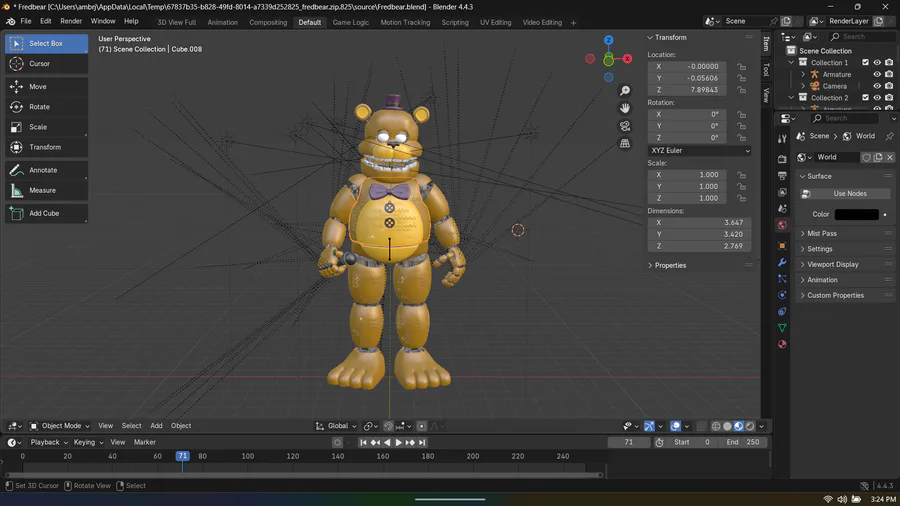Click the zoom magnifier viewport icon
Image resolution: width=900 pixels, height=506 pixels.
624,91
